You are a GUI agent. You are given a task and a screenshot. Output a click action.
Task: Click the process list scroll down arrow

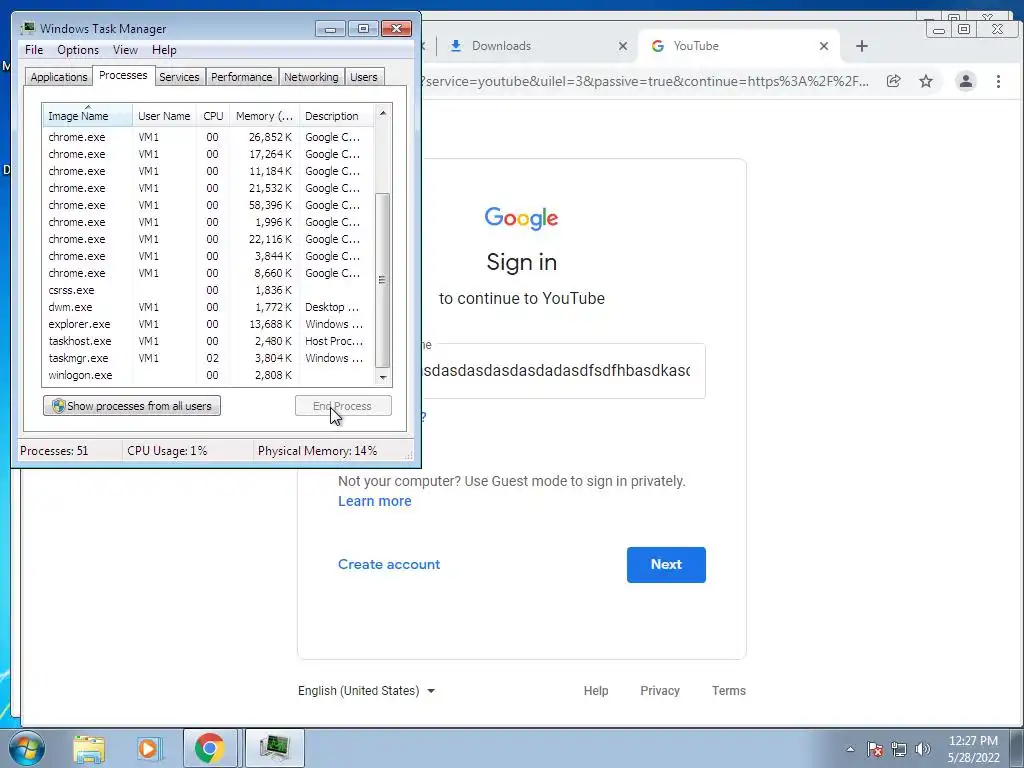[x=383, y=377]
